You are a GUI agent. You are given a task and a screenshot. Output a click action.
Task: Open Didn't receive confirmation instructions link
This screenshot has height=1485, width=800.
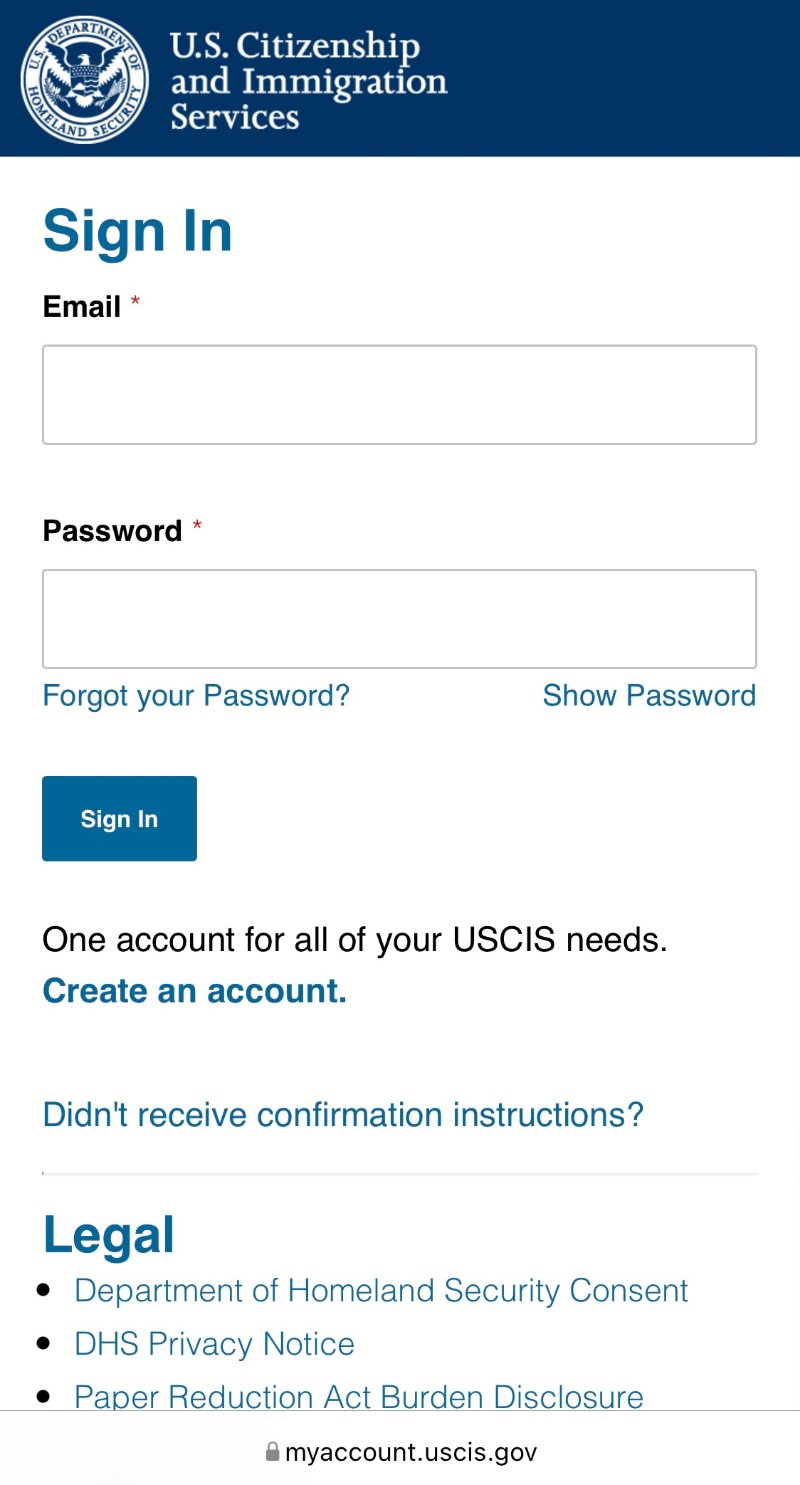(x=343, y=1114)
